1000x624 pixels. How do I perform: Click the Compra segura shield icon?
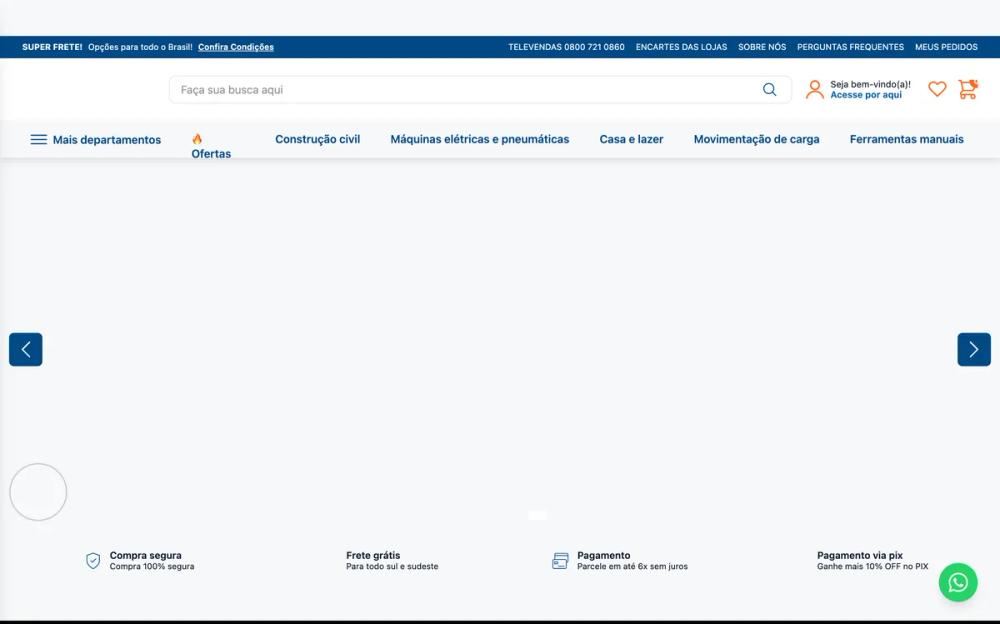(x=92, y=560)
